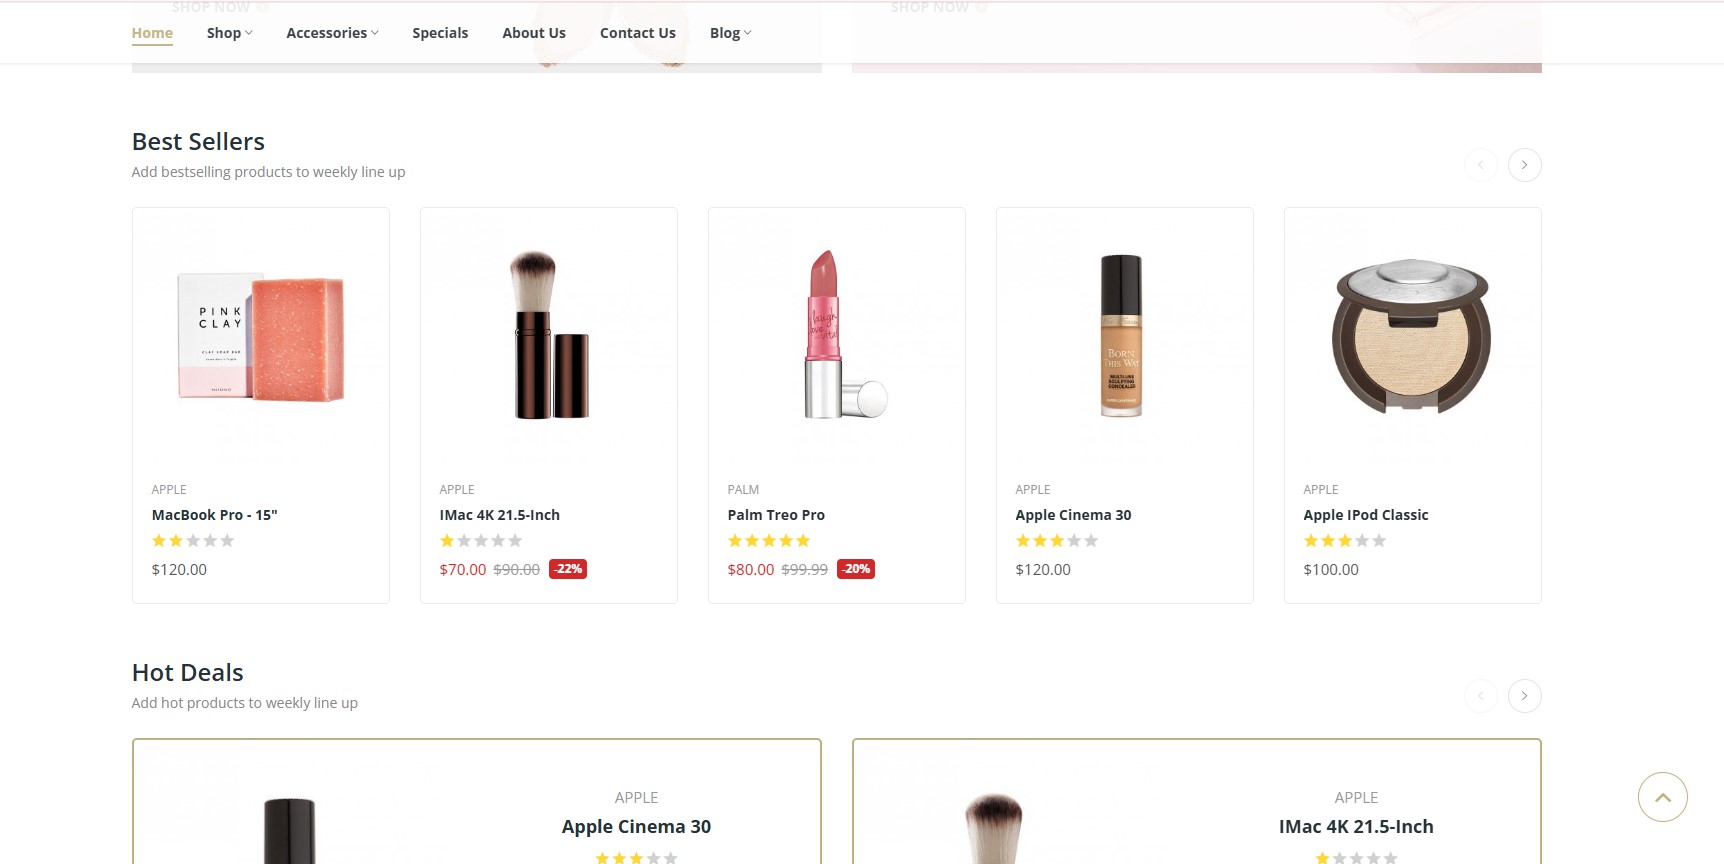The height and width of the screenshot is (864, 1724).
Task: Open the Contact Us page
Action: [x=638, y=33]
